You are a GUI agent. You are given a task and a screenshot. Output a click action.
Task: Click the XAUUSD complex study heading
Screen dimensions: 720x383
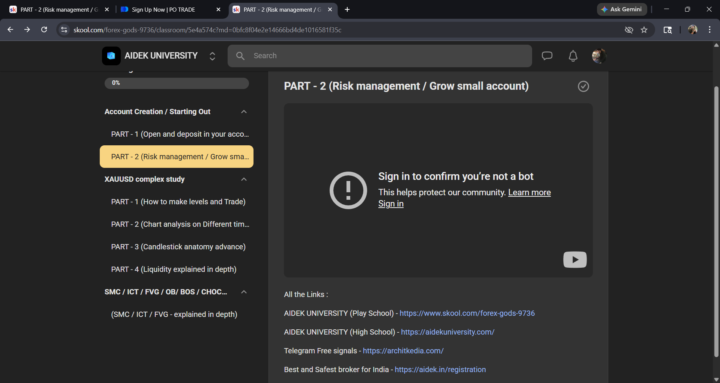(x=144, y=179)
